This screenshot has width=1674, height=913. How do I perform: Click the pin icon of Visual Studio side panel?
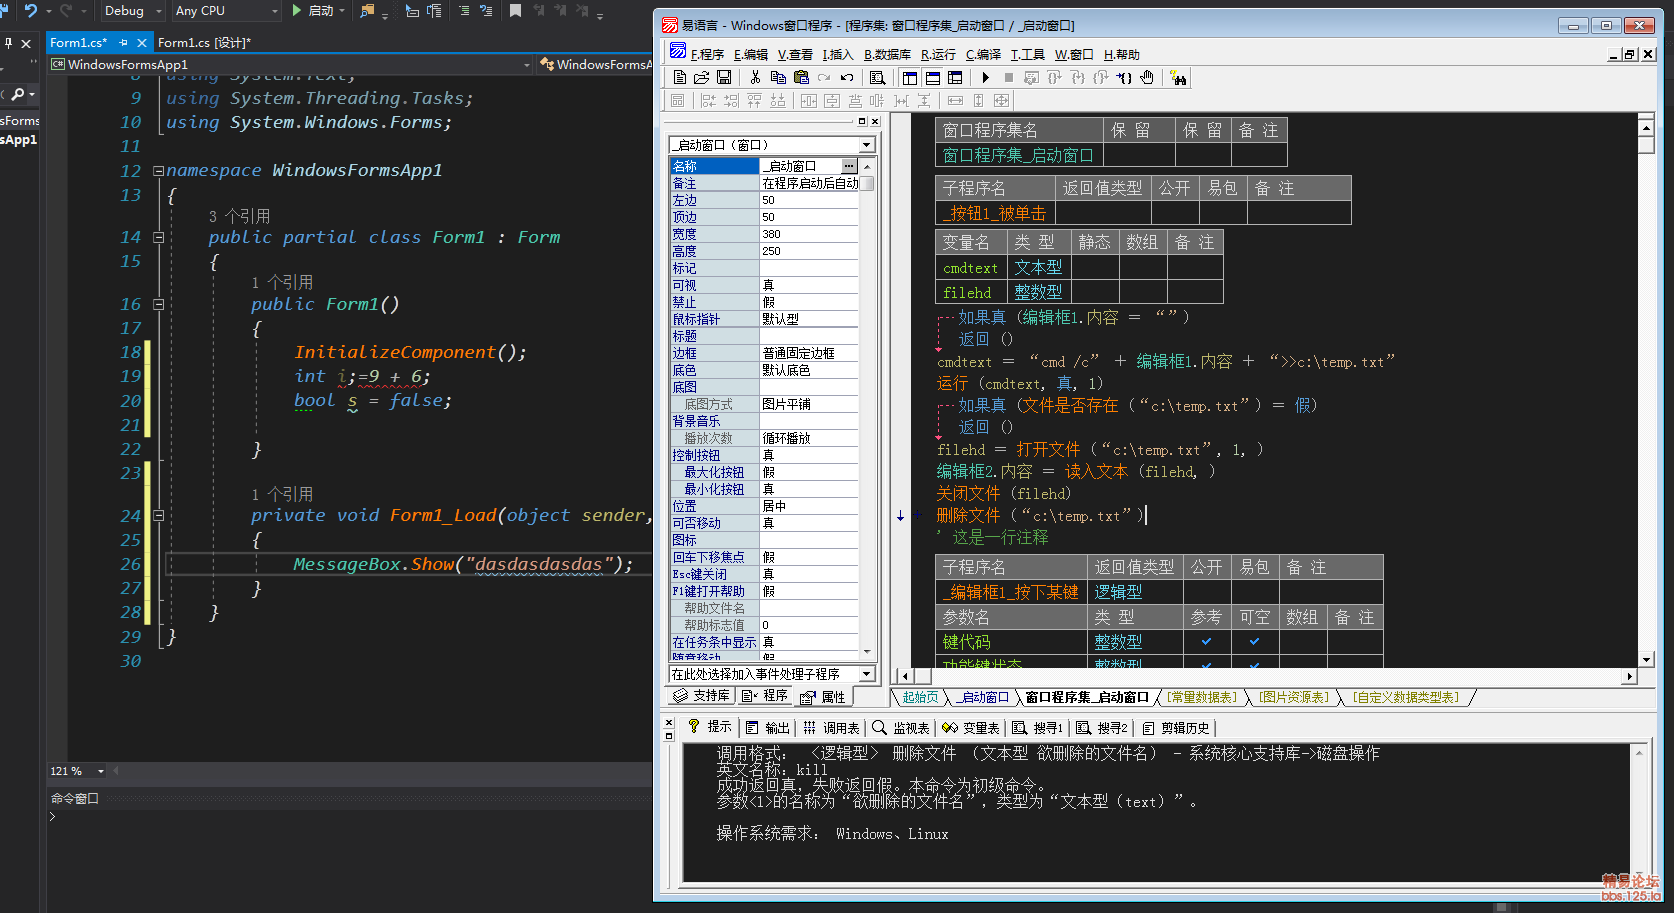[8, 43]
